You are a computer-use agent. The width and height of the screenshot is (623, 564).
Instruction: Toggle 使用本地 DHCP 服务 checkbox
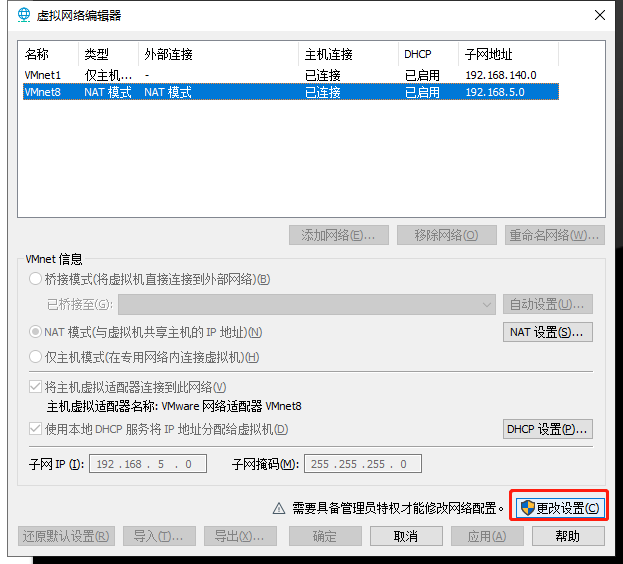pos(35,429)
